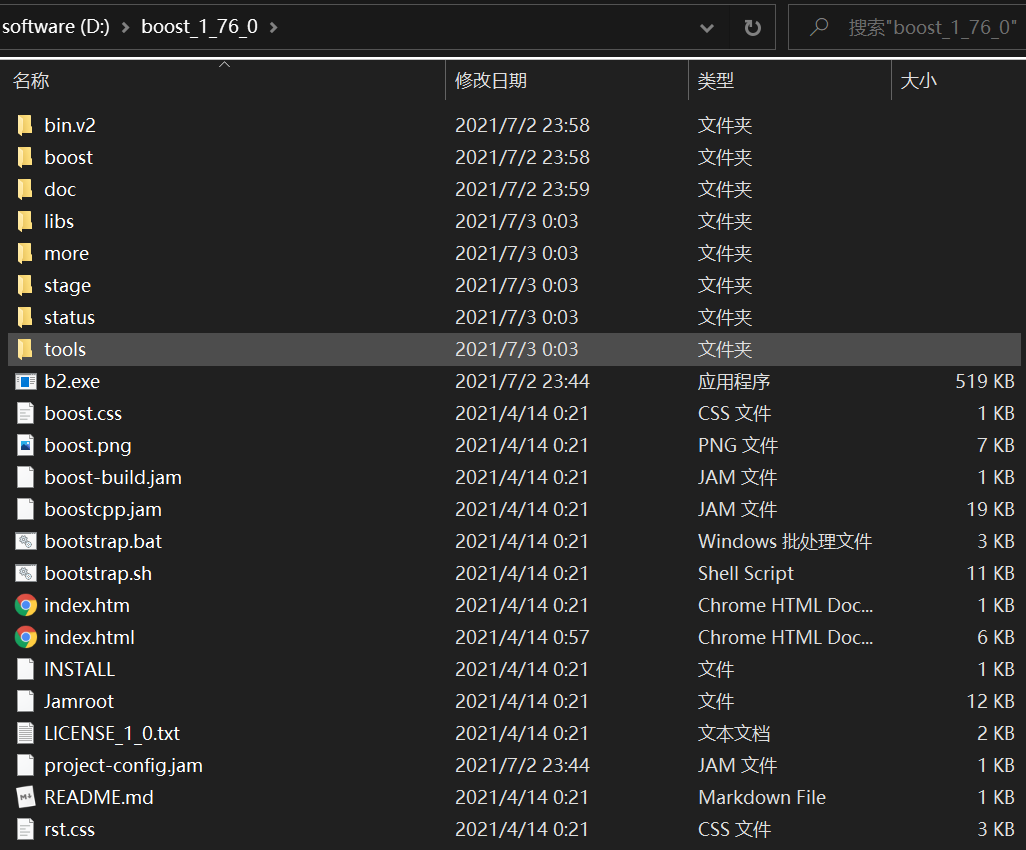
Task: Select the file name bootstrap.sh
Action: pos(97,574)
